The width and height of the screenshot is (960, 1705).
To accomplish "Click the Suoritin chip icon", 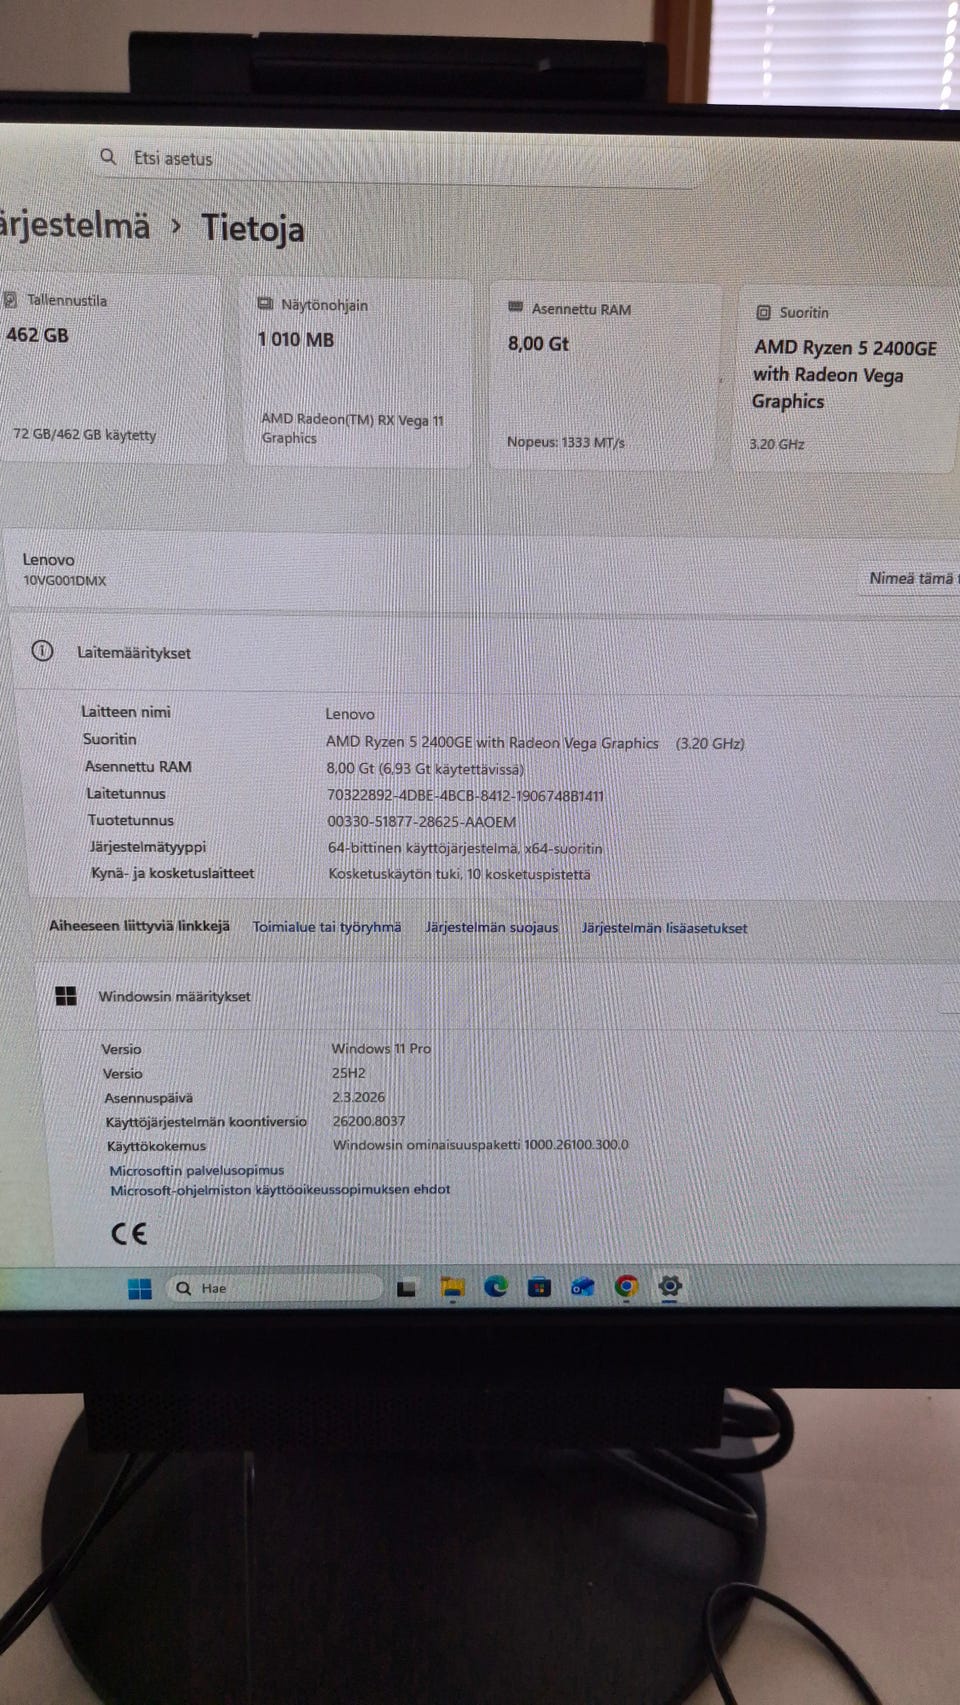I will 763,312.
